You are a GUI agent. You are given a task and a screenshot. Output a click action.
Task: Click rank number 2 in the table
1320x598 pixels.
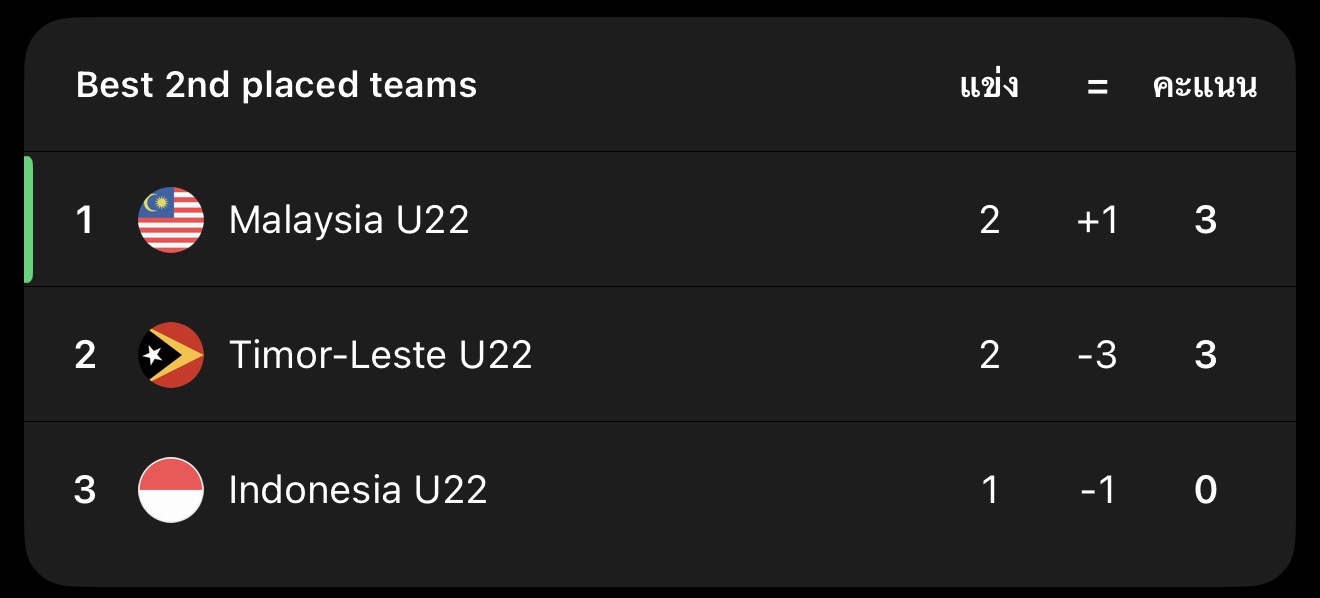[x=85, y=355]
